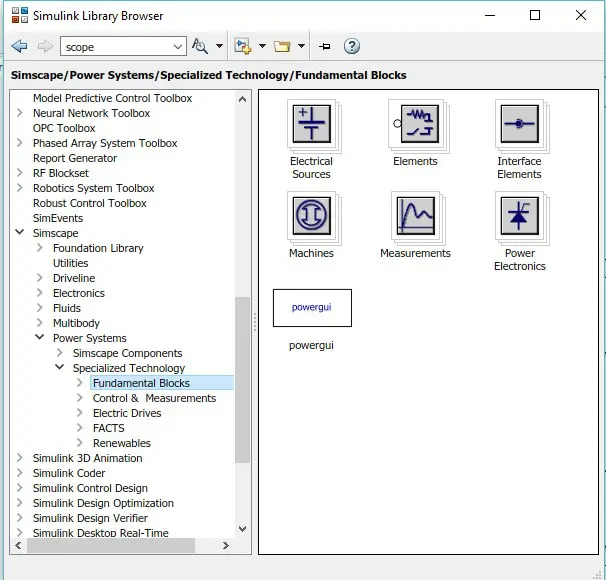Click the new model icon
This screenshot has height=580, width=606.
(242, 46)
